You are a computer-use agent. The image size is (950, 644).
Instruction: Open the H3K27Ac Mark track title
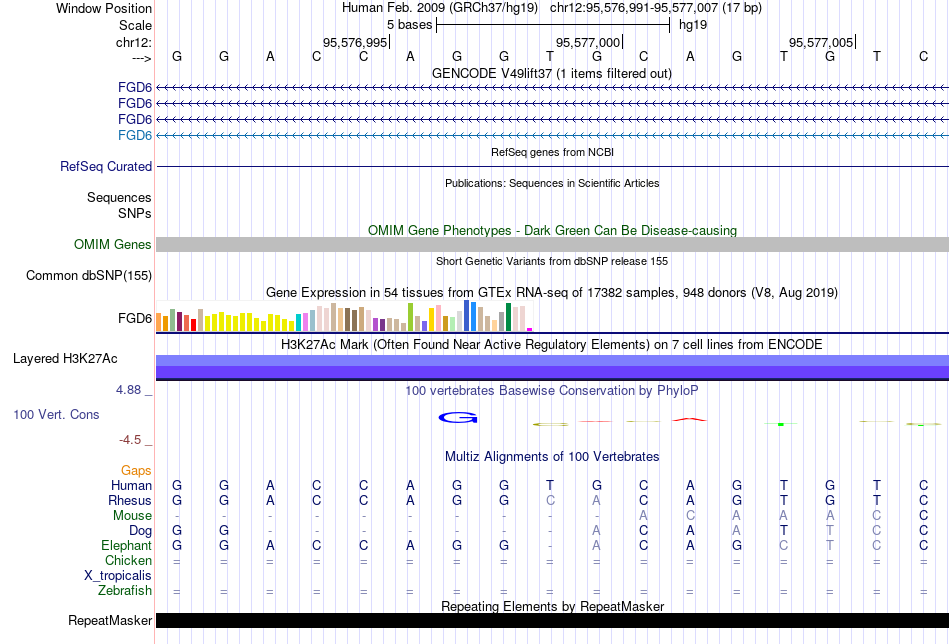click(552, 345)
